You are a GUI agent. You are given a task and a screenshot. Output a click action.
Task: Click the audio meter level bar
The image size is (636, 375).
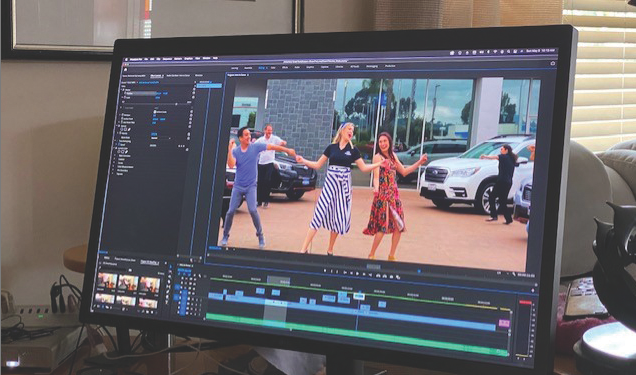[x=524, y=328]
